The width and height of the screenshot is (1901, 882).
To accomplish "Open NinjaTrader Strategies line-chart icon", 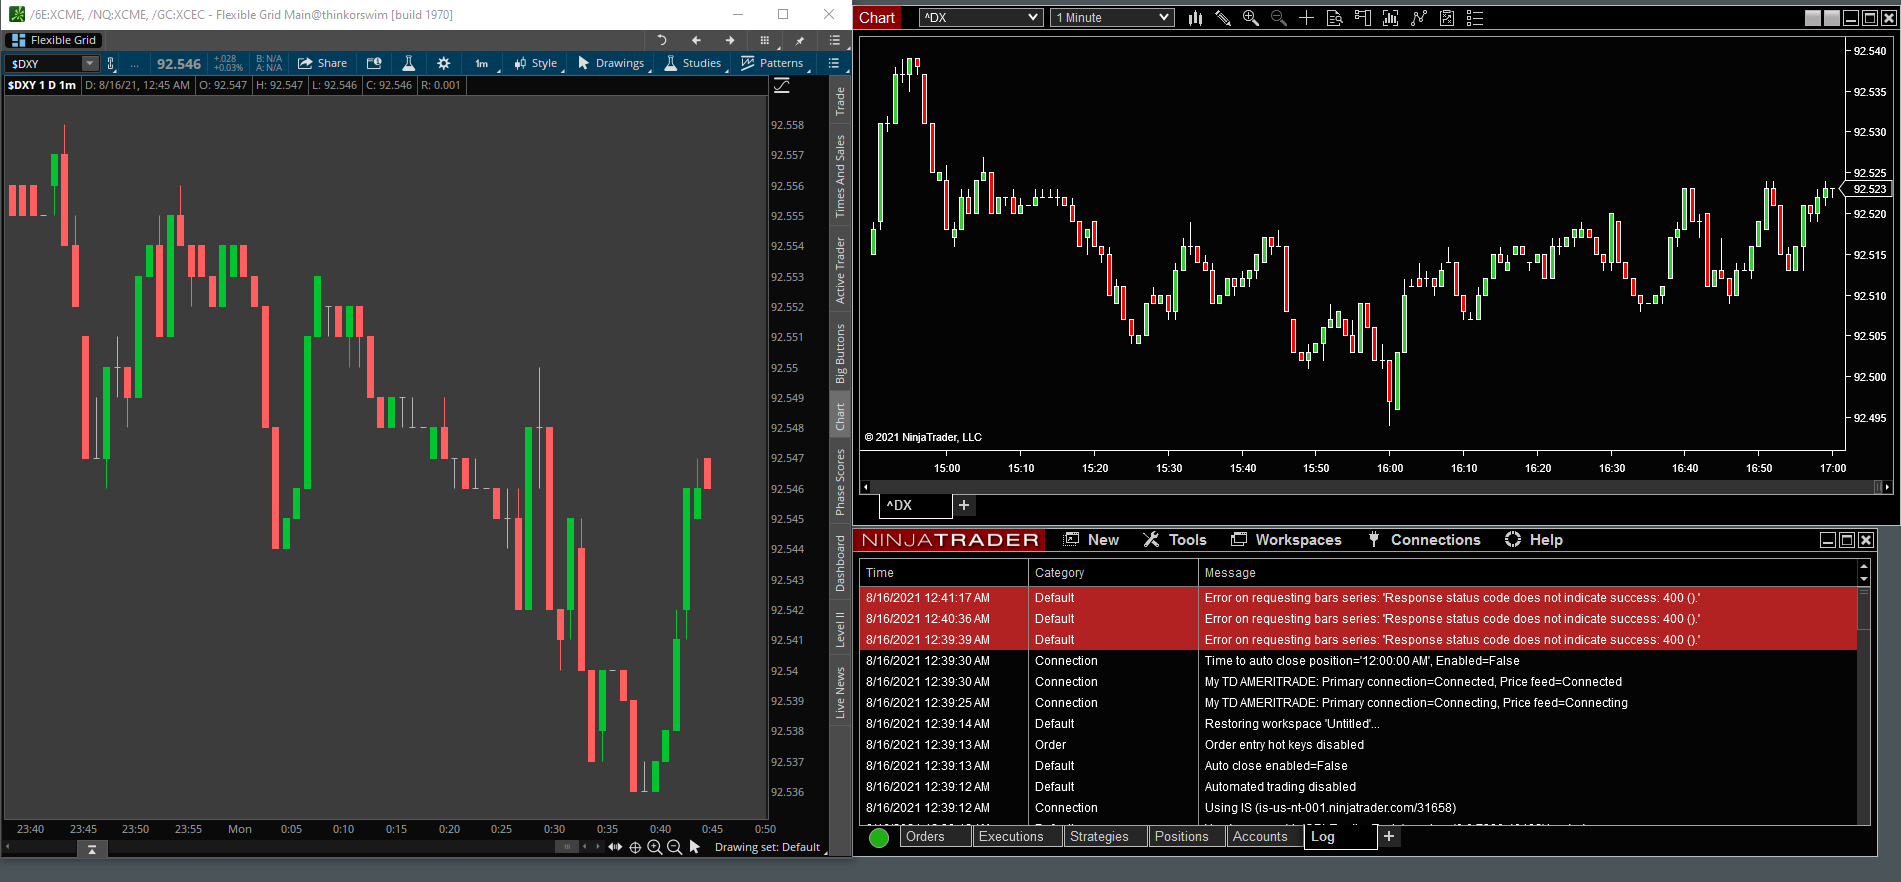I will [x=1418, y=18].
